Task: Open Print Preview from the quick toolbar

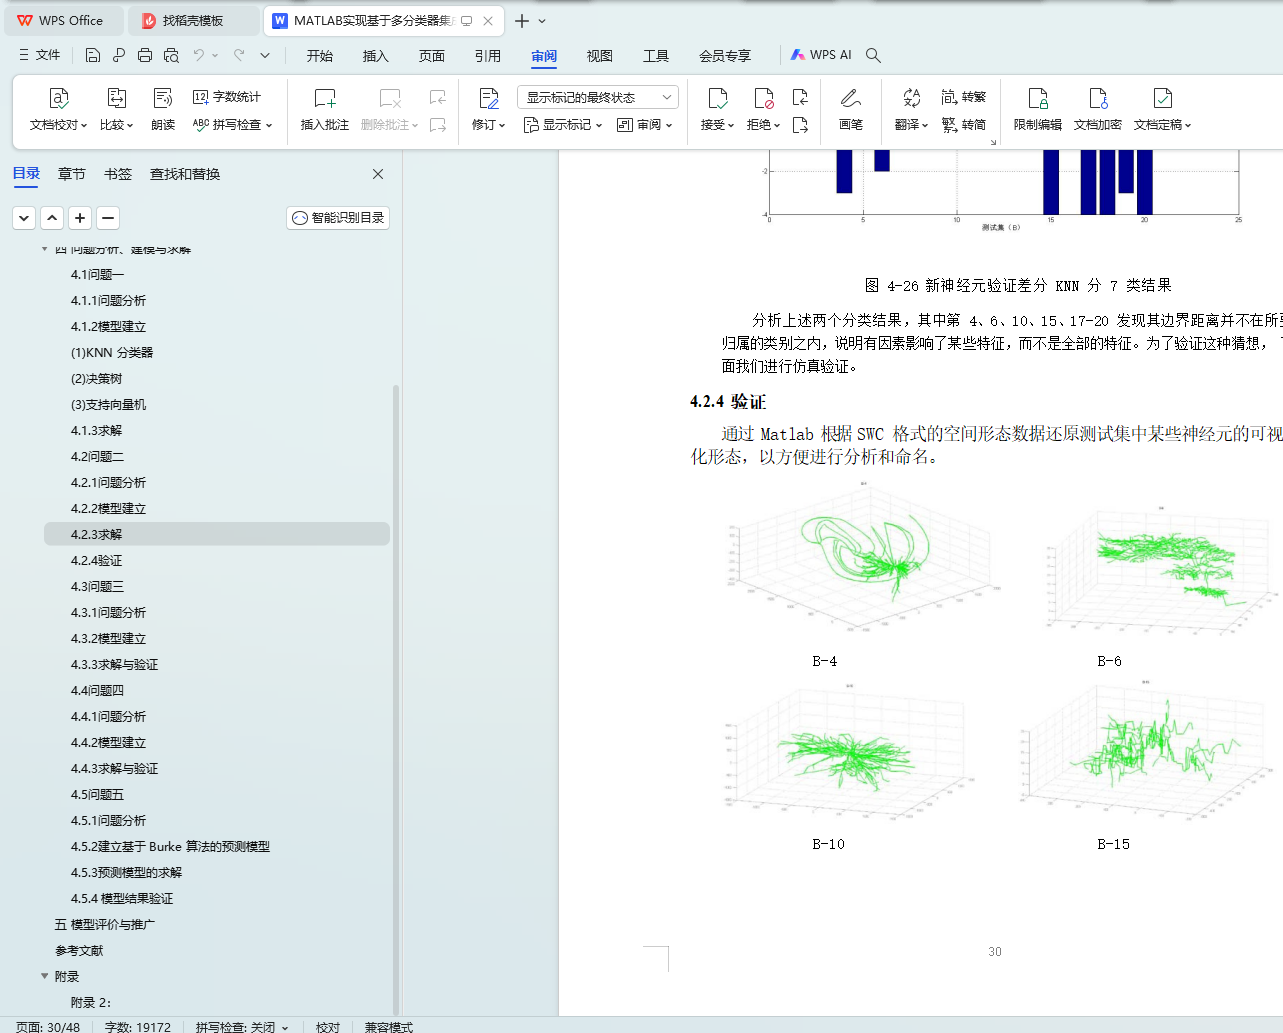Action: click(x=171, y=55)
